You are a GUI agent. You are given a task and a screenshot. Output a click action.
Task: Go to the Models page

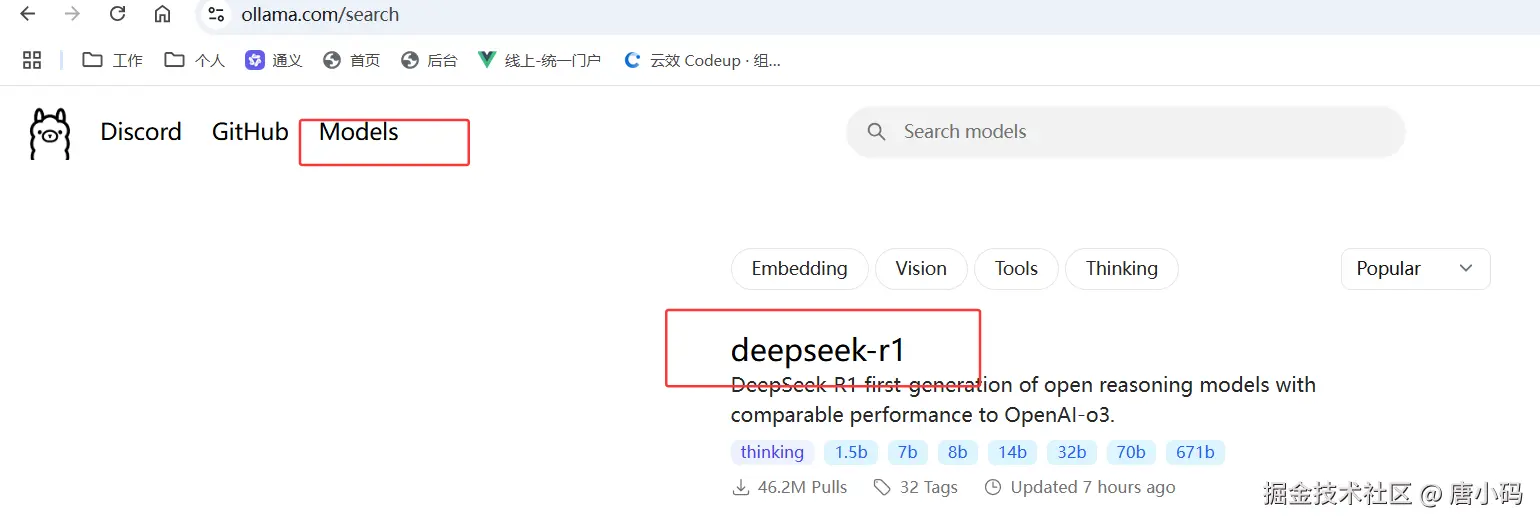[x=359, y=132]
